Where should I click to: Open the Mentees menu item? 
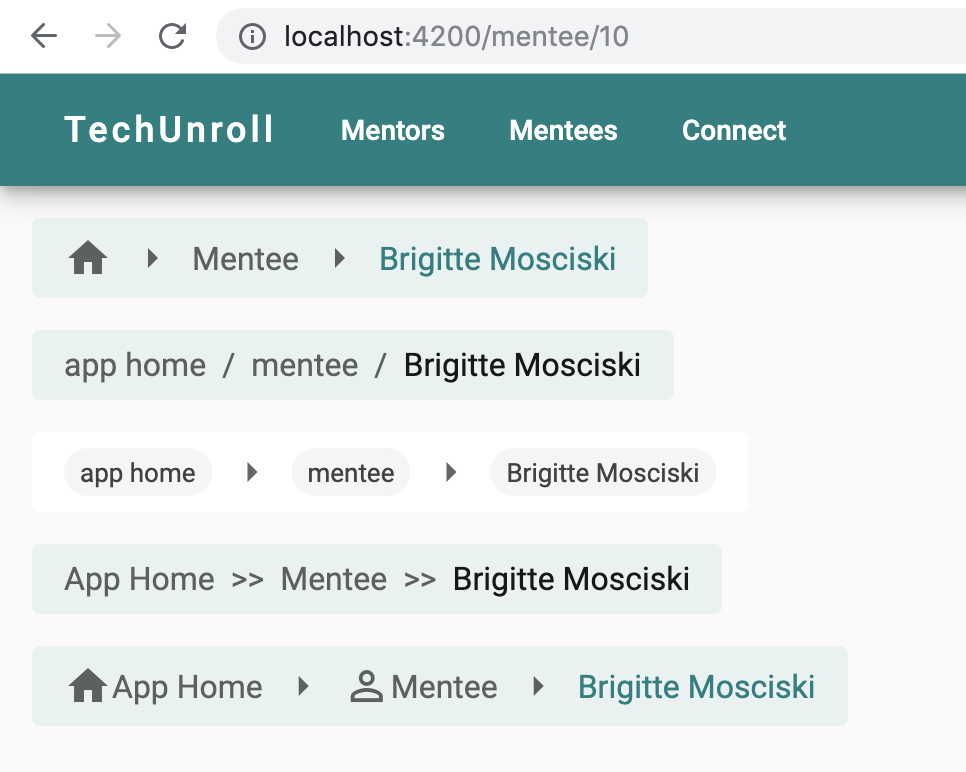[563, 130]
